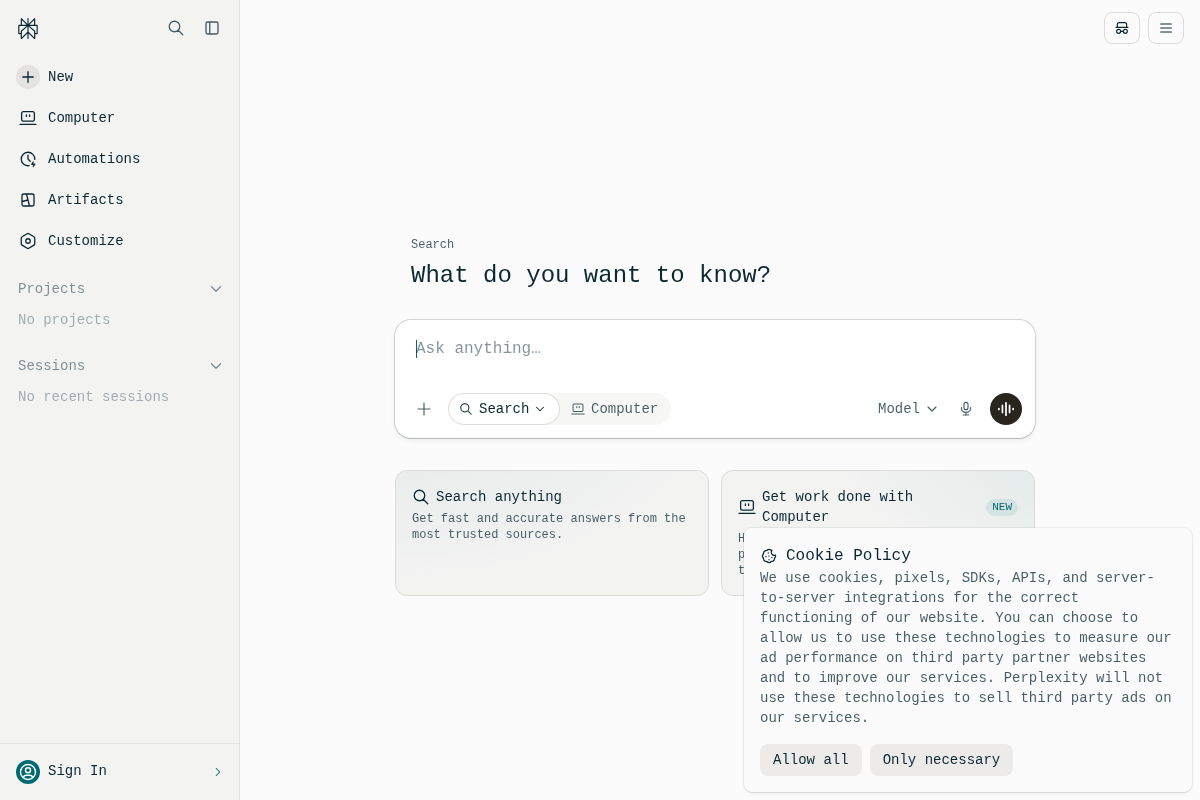Open the Search mode dropdown
This screenshot has width=1200, height=800.
504,409
